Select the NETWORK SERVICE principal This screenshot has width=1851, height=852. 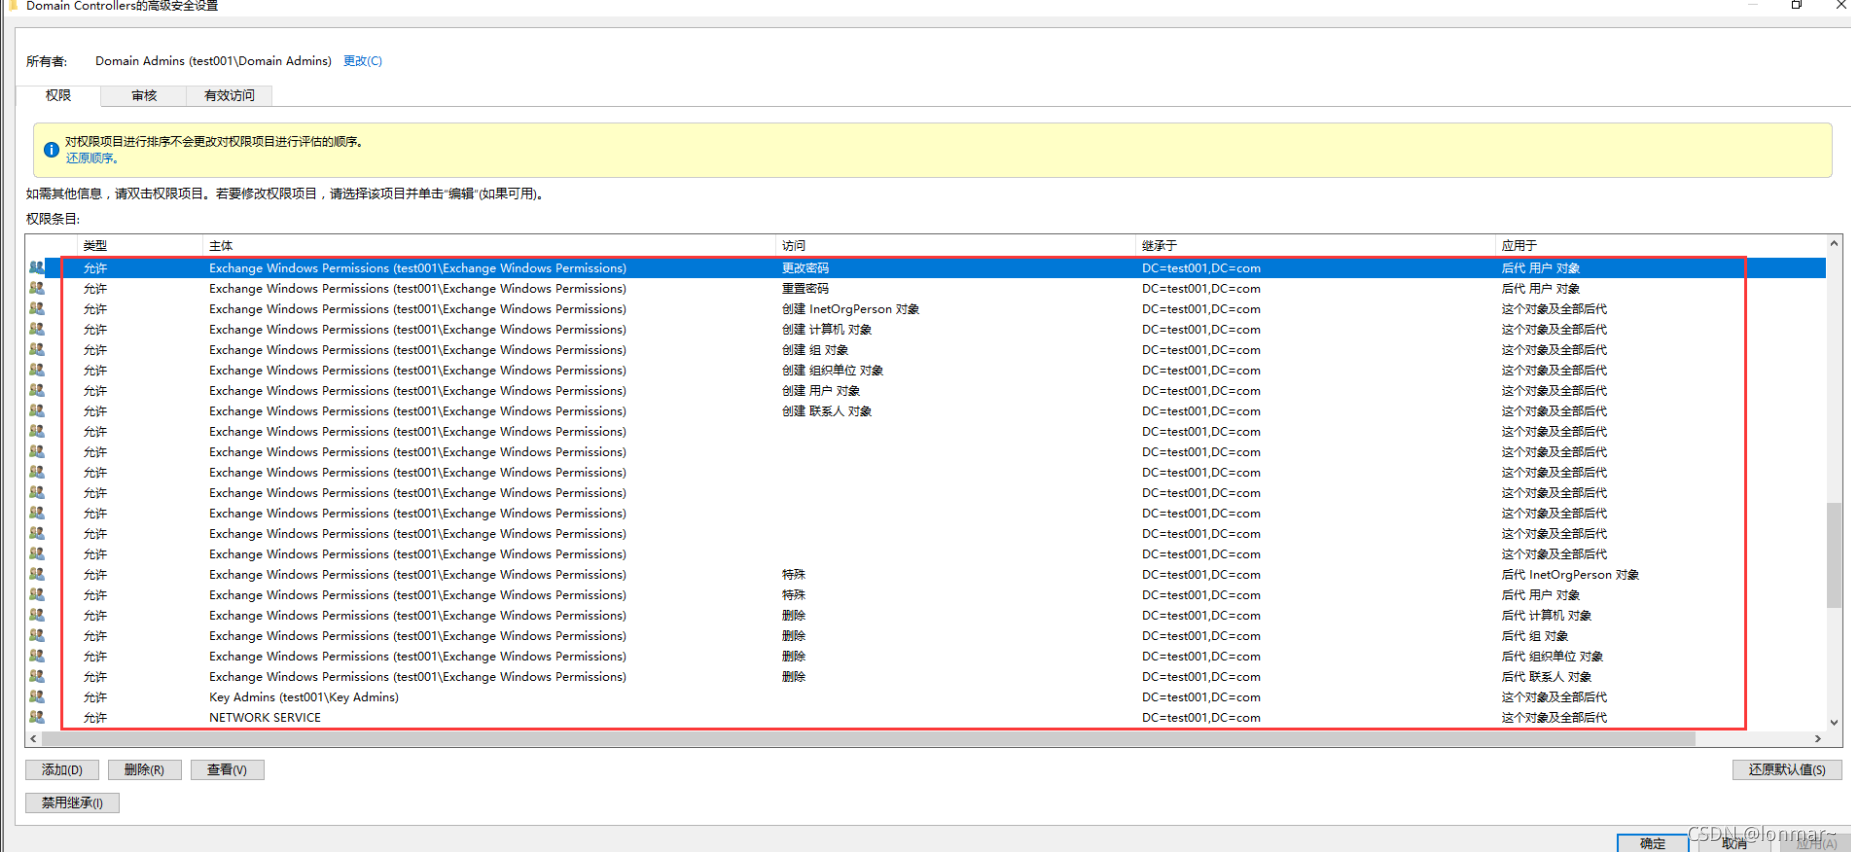tap(265, 718)
